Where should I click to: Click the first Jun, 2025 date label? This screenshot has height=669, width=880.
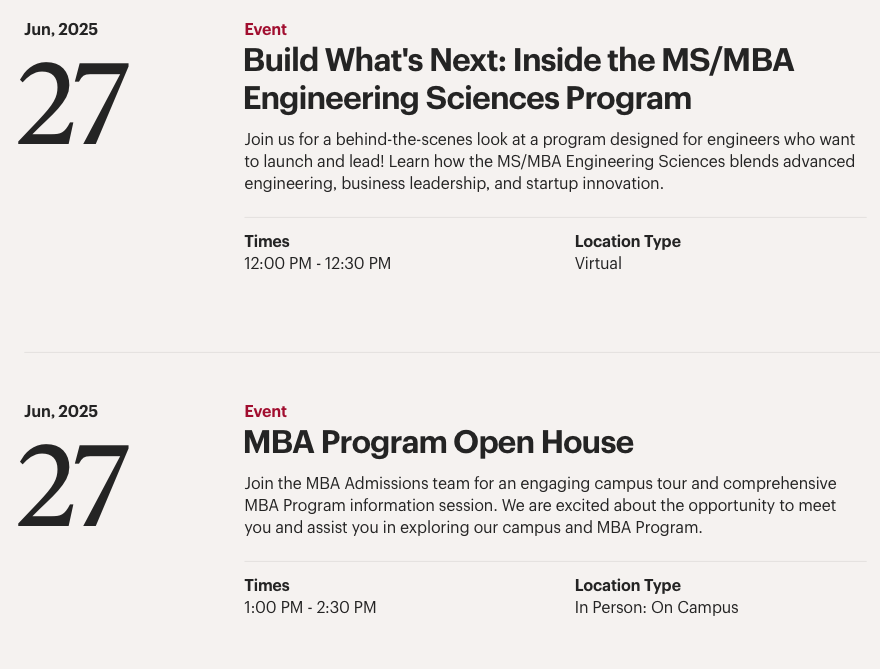(x=61, y=29)
